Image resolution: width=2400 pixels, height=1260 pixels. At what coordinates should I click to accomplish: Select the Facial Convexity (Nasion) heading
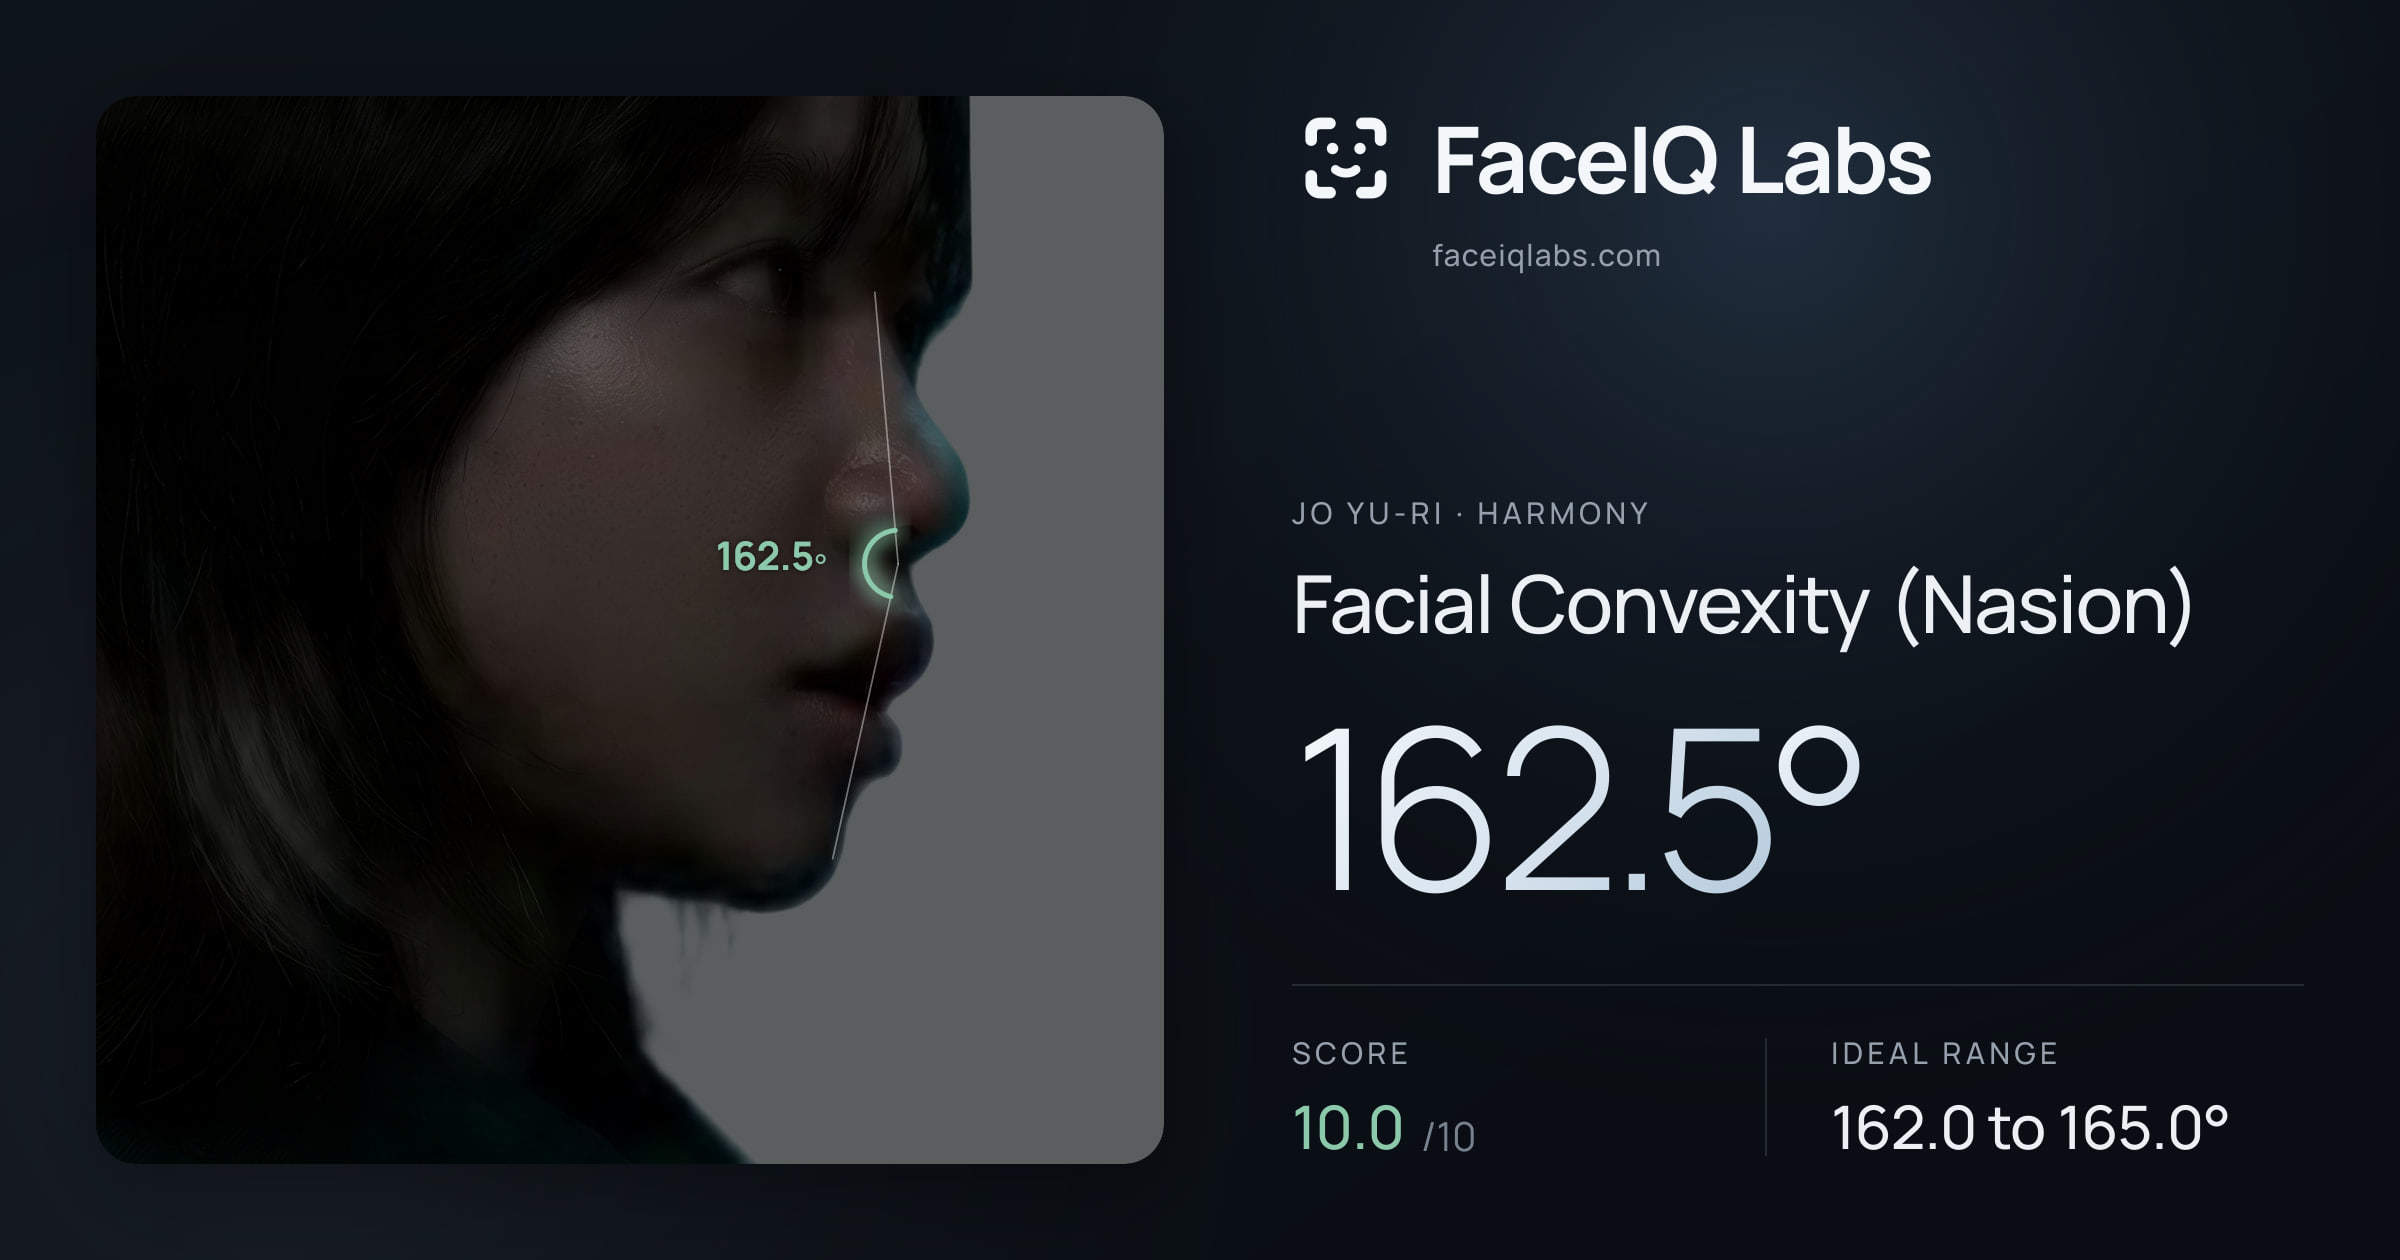click(x=1742, y=606)
